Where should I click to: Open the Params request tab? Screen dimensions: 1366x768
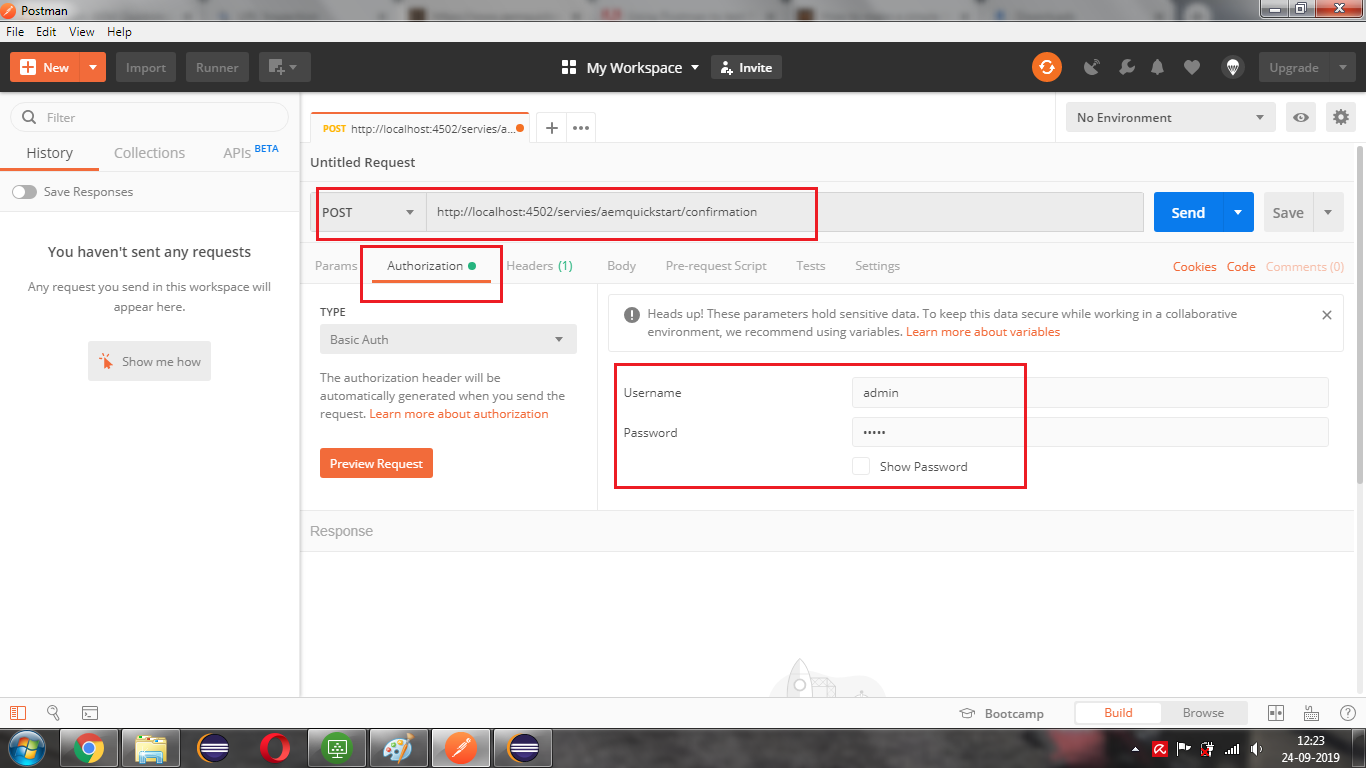click(x=336, y=266)
